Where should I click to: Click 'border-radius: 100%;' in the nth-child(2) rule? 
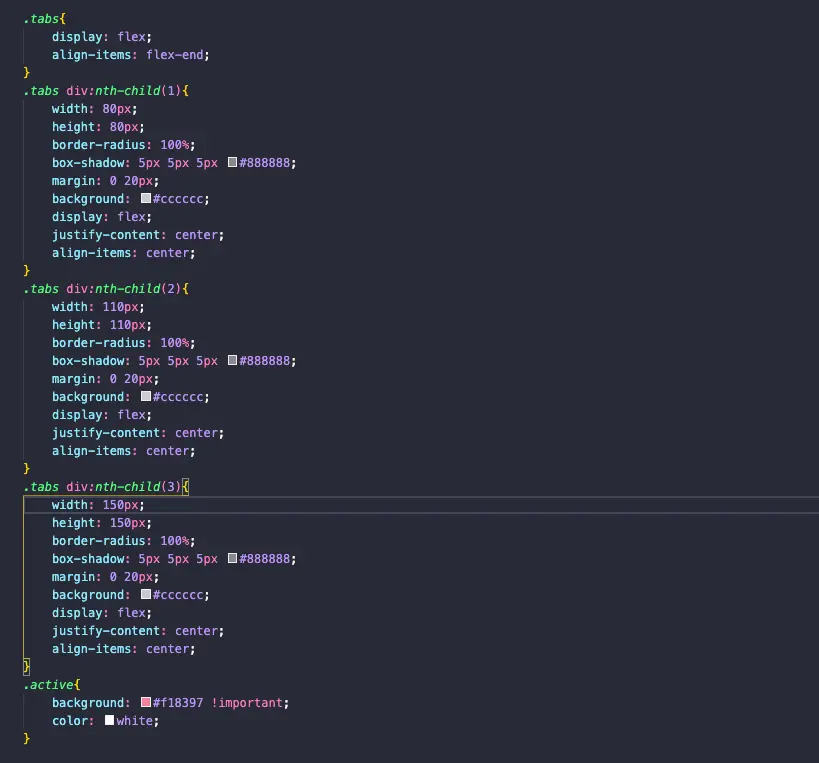tap(123, 343)
